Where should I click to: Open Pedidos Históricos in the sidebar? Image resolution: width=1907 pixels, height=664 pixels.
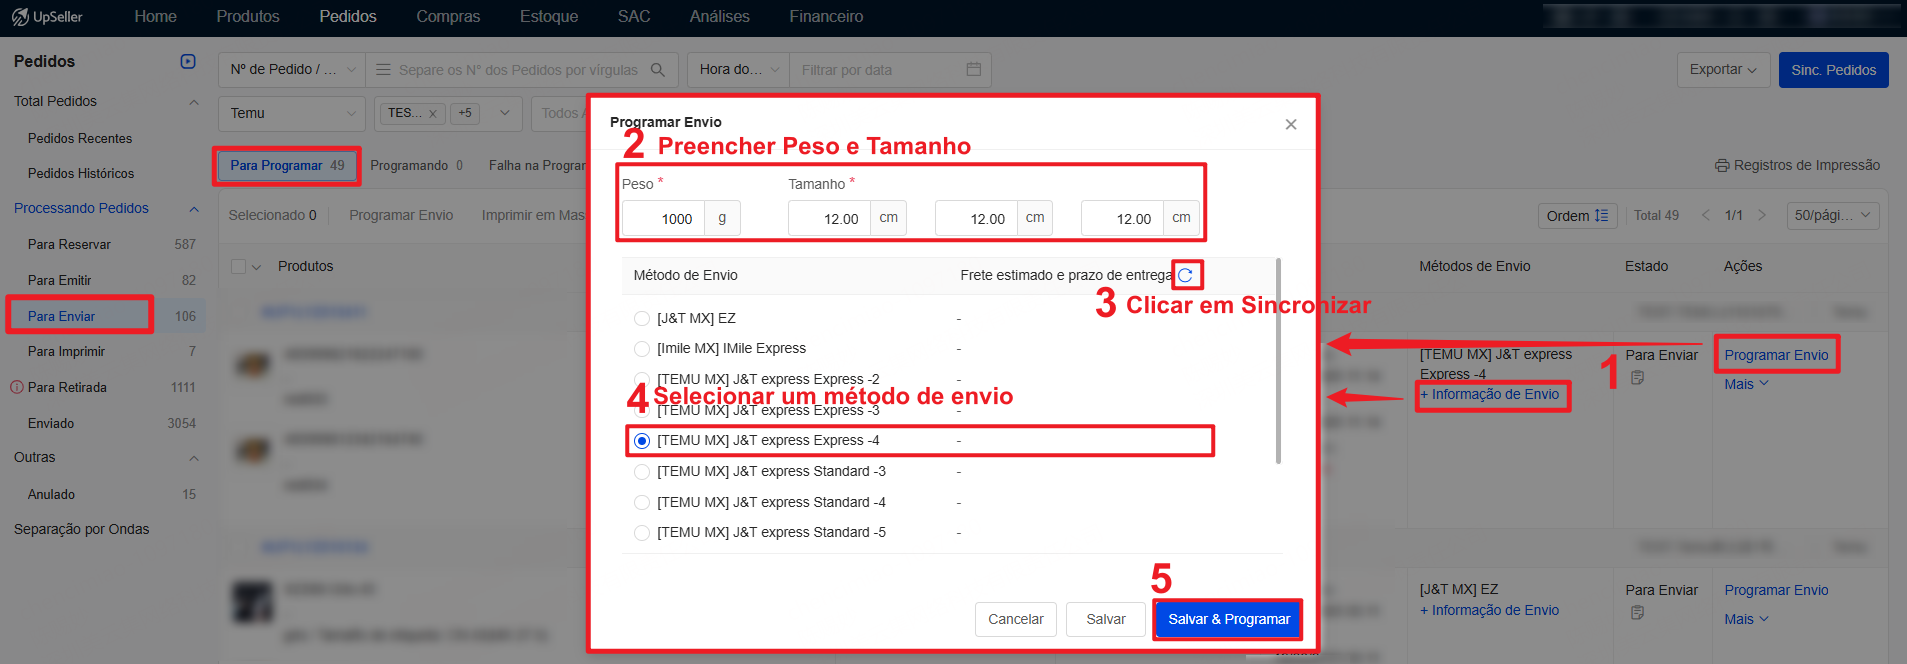pos(81,174)
